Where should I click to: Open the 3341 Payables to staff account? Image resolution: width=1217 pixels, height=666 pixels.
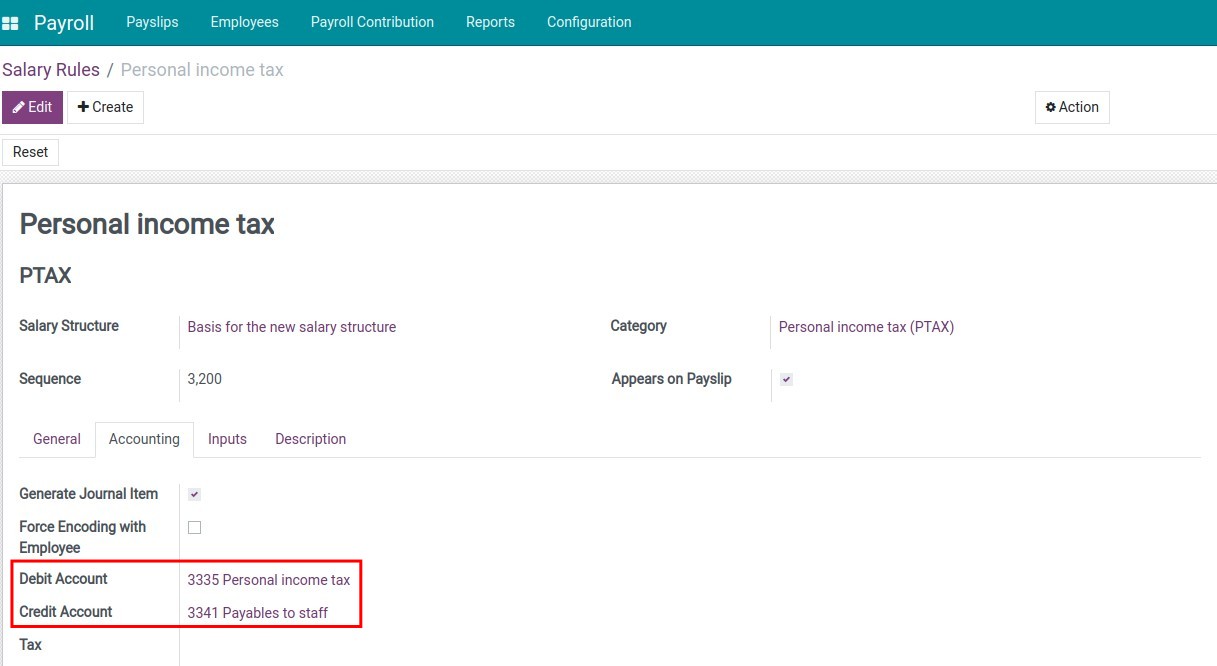click(257, 613)
